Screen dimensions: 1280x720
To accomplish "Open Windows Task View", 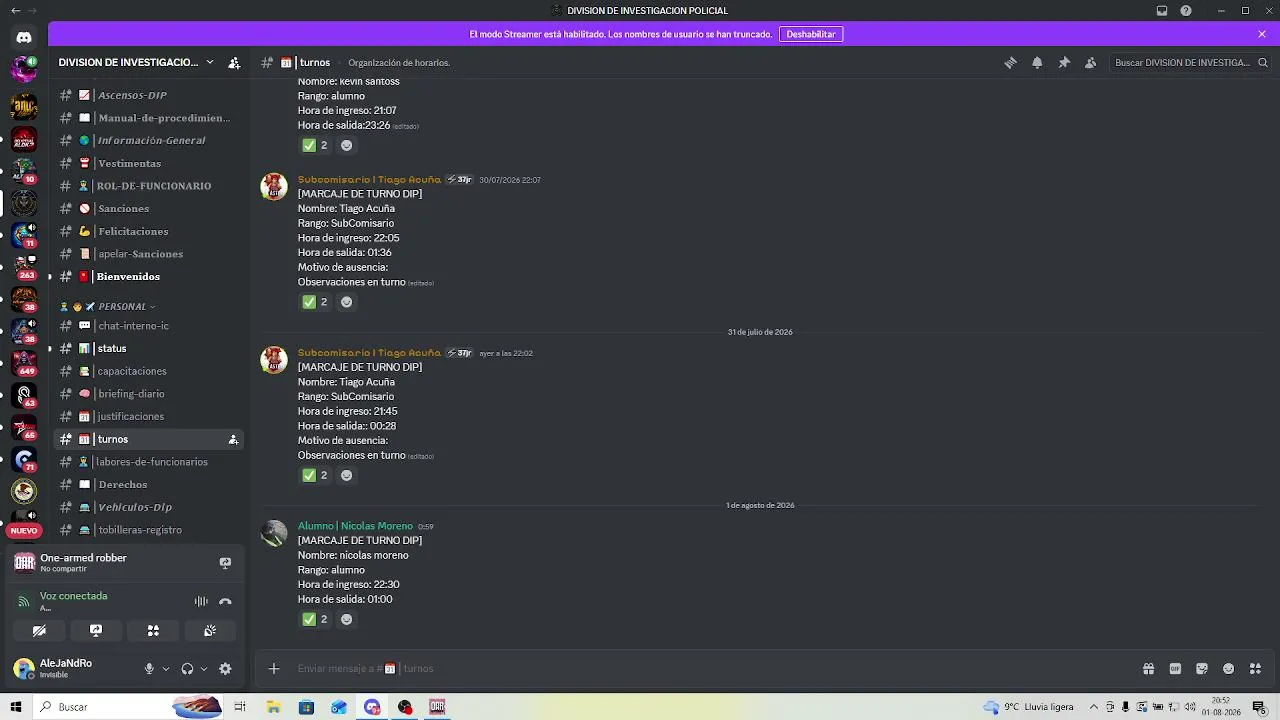I will click(x=240, y=707).
